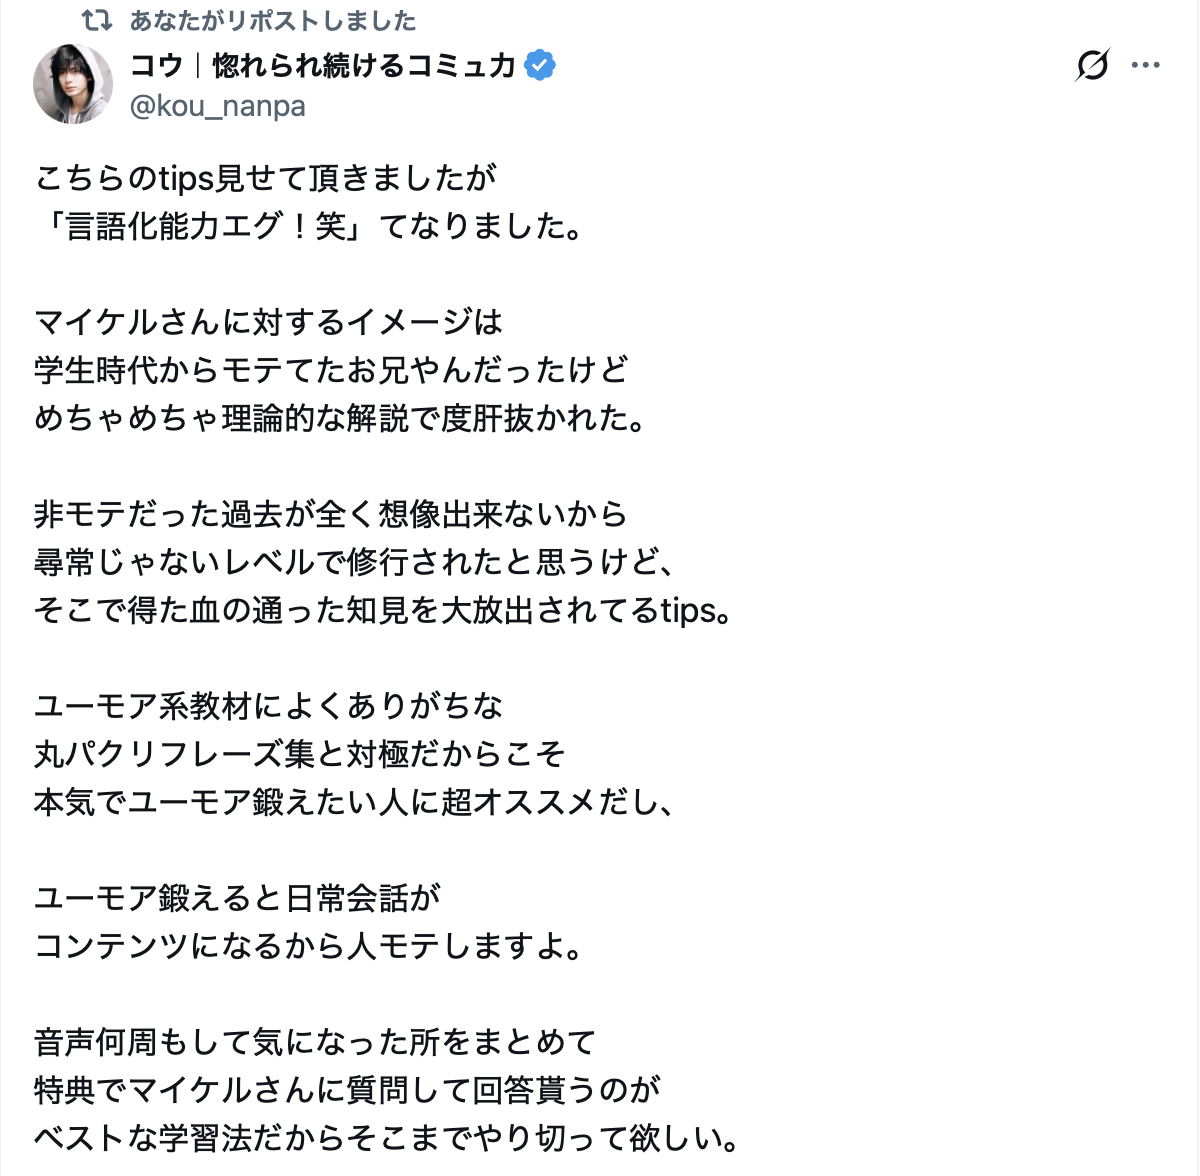Screen dimensions: 1200x1176
Task: Click the blue verified checkmark badge
Action: (x=540, y=66)
